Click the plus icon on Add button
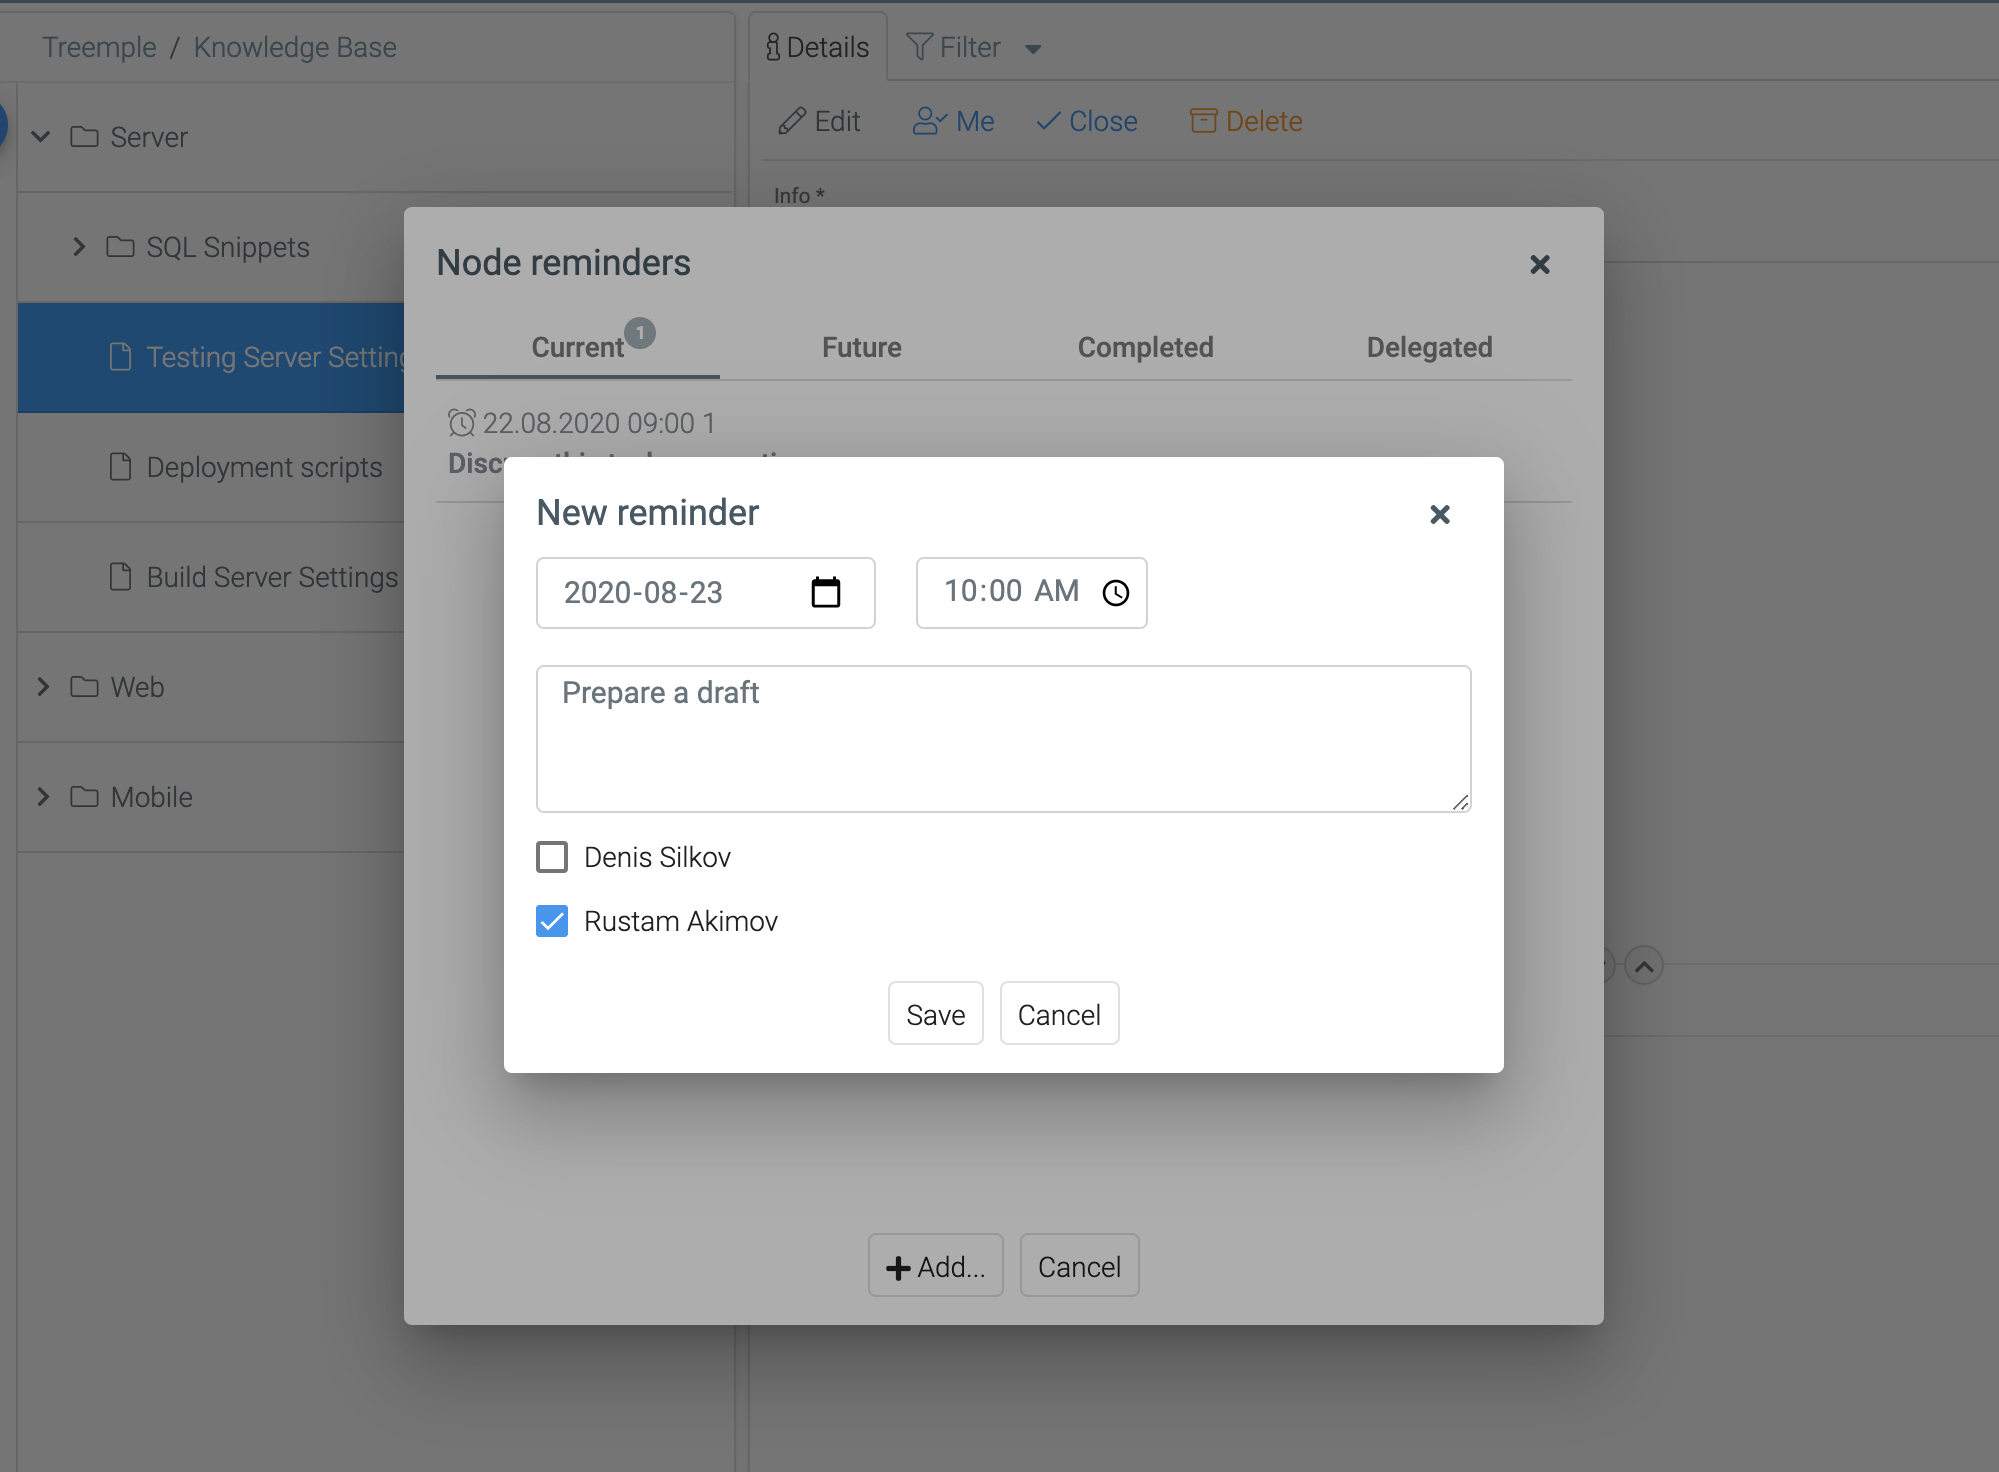Screen dimensions: 1999x1472 (x=898, y=1268)
